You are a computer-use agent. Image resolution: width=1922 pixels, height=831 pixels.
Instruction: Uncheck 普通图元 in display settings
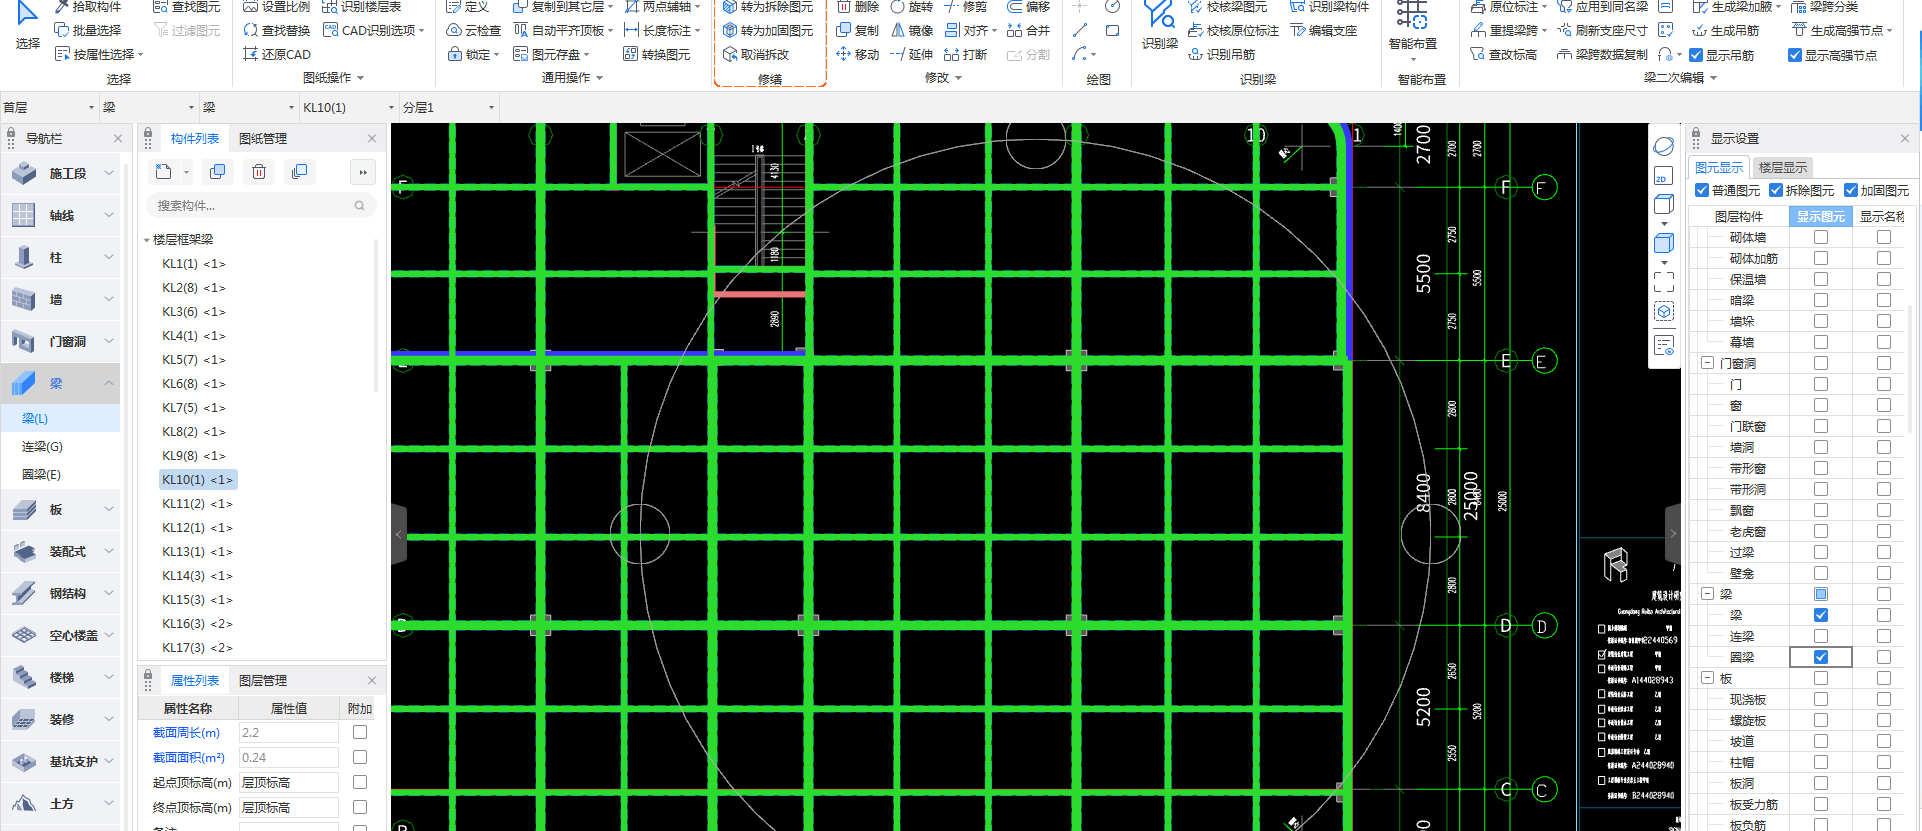pos(1702,190)
